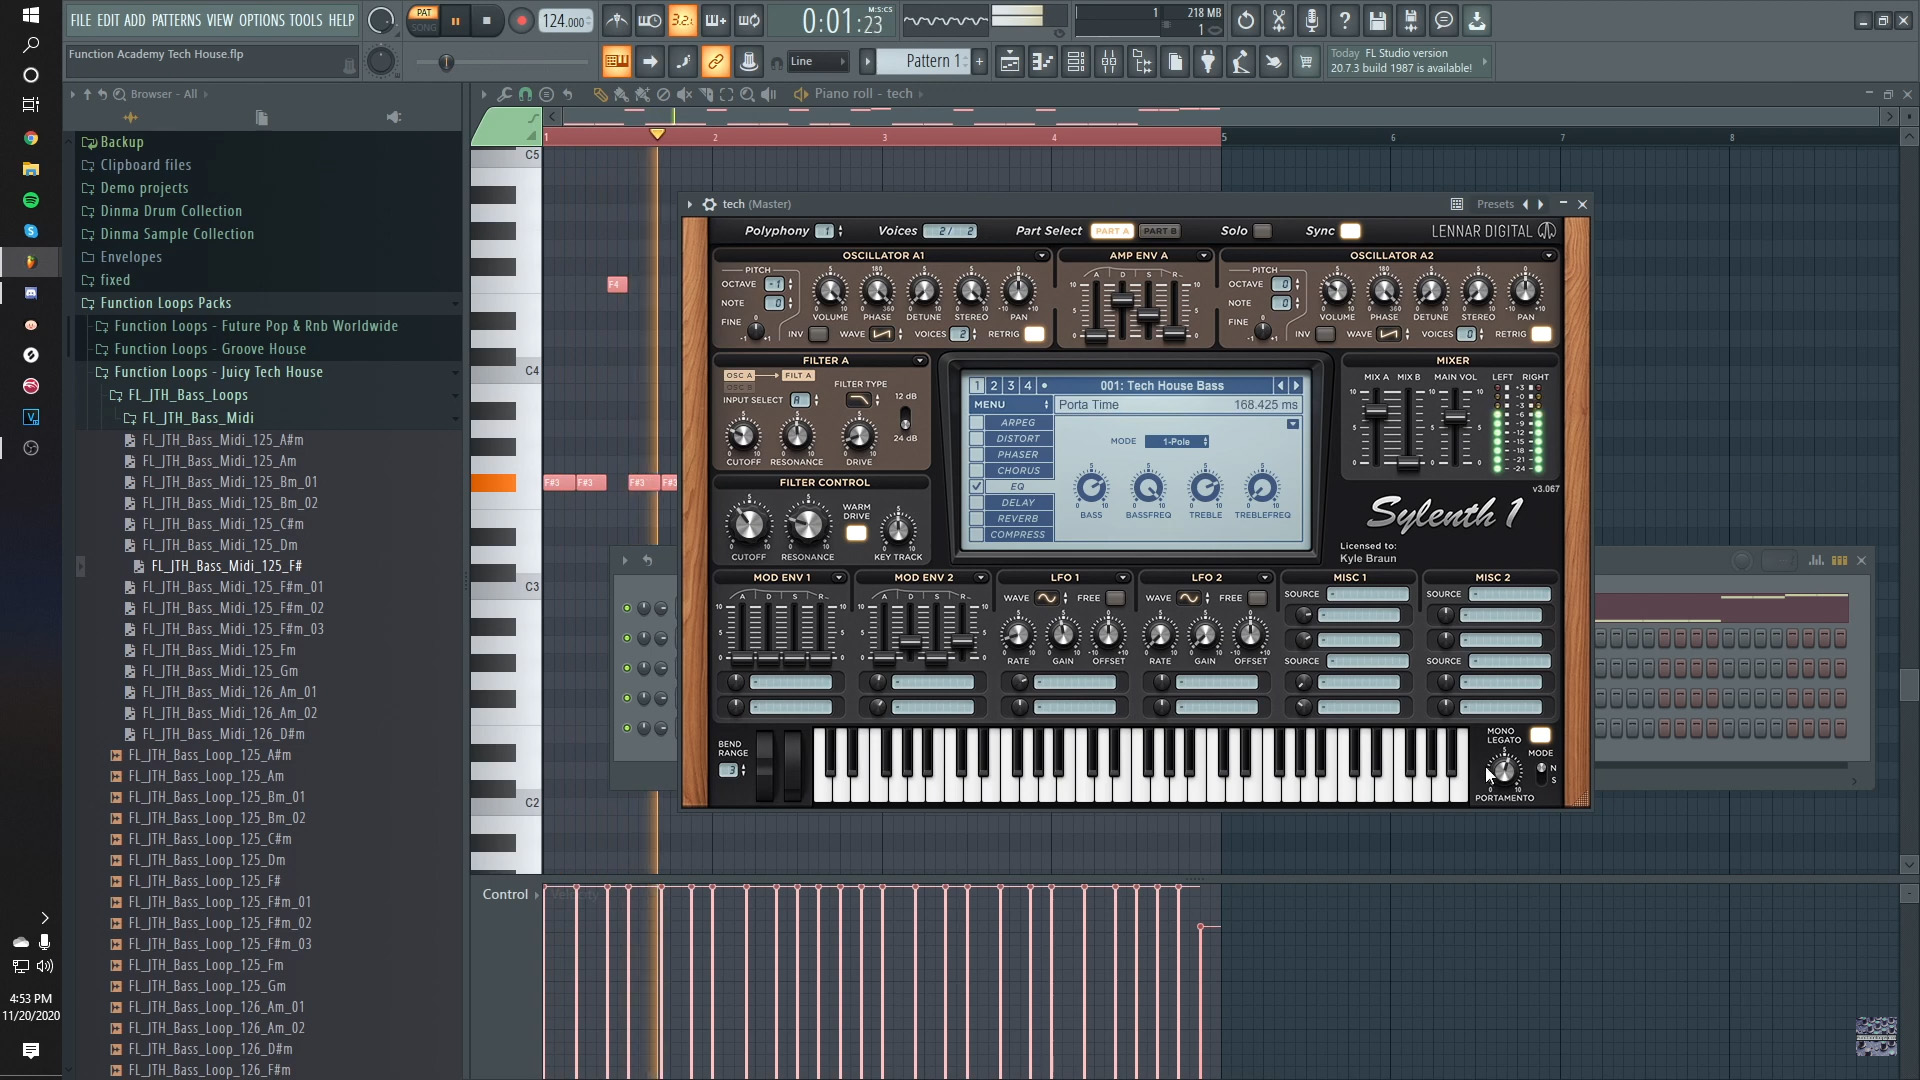Open the MOD ENV 1 dropdown arrow
Screen dimensions: 1920x1080
point(839,578)
